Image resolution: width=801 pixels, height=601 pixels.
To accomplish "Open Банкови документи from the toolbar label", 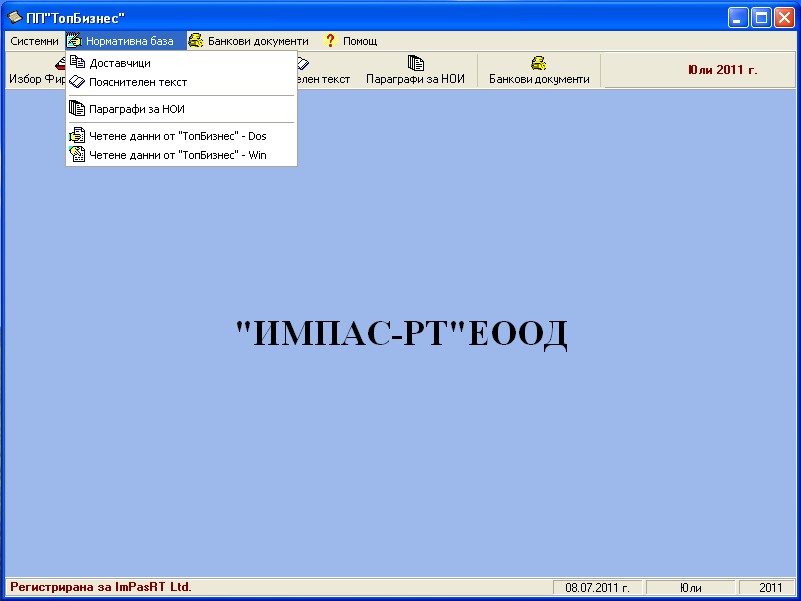I will point(539,79).
